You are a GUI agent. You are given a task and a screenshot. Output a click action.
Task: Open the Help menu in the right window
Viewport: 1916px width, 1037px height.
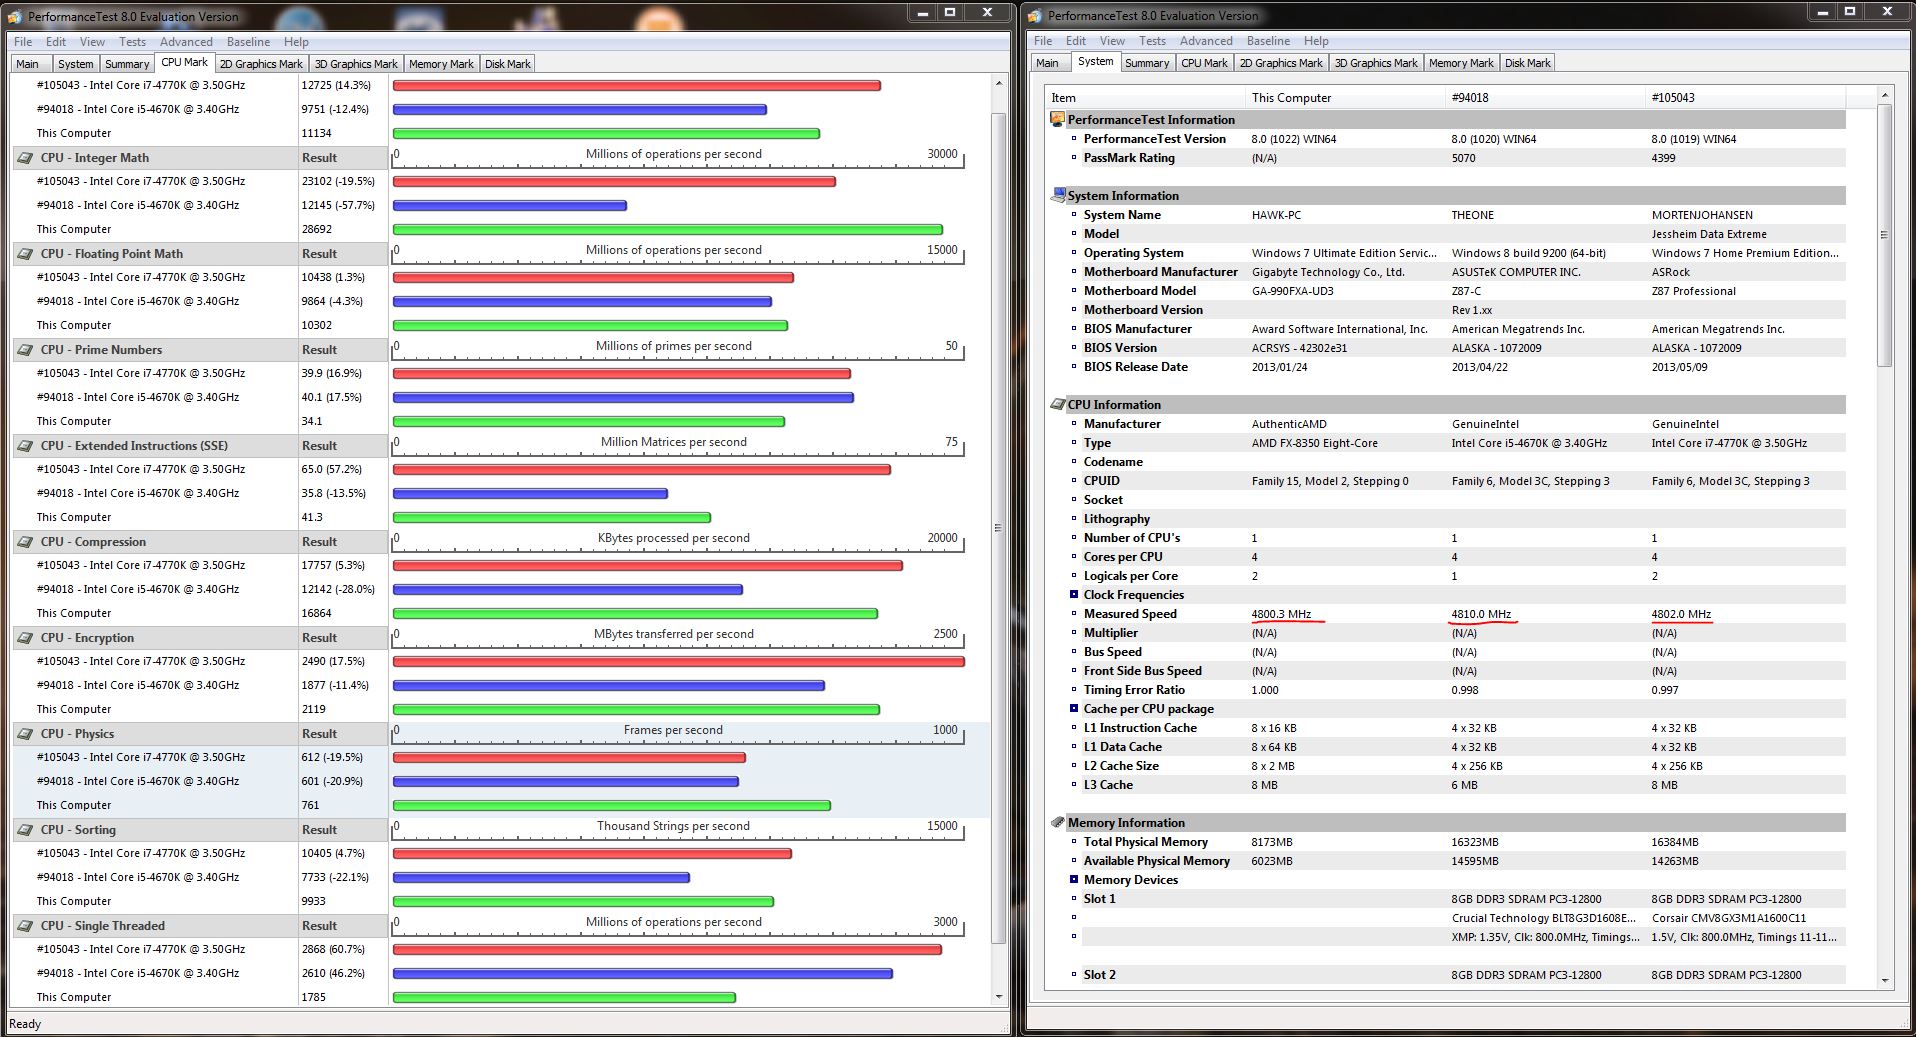click(1316, 41)
